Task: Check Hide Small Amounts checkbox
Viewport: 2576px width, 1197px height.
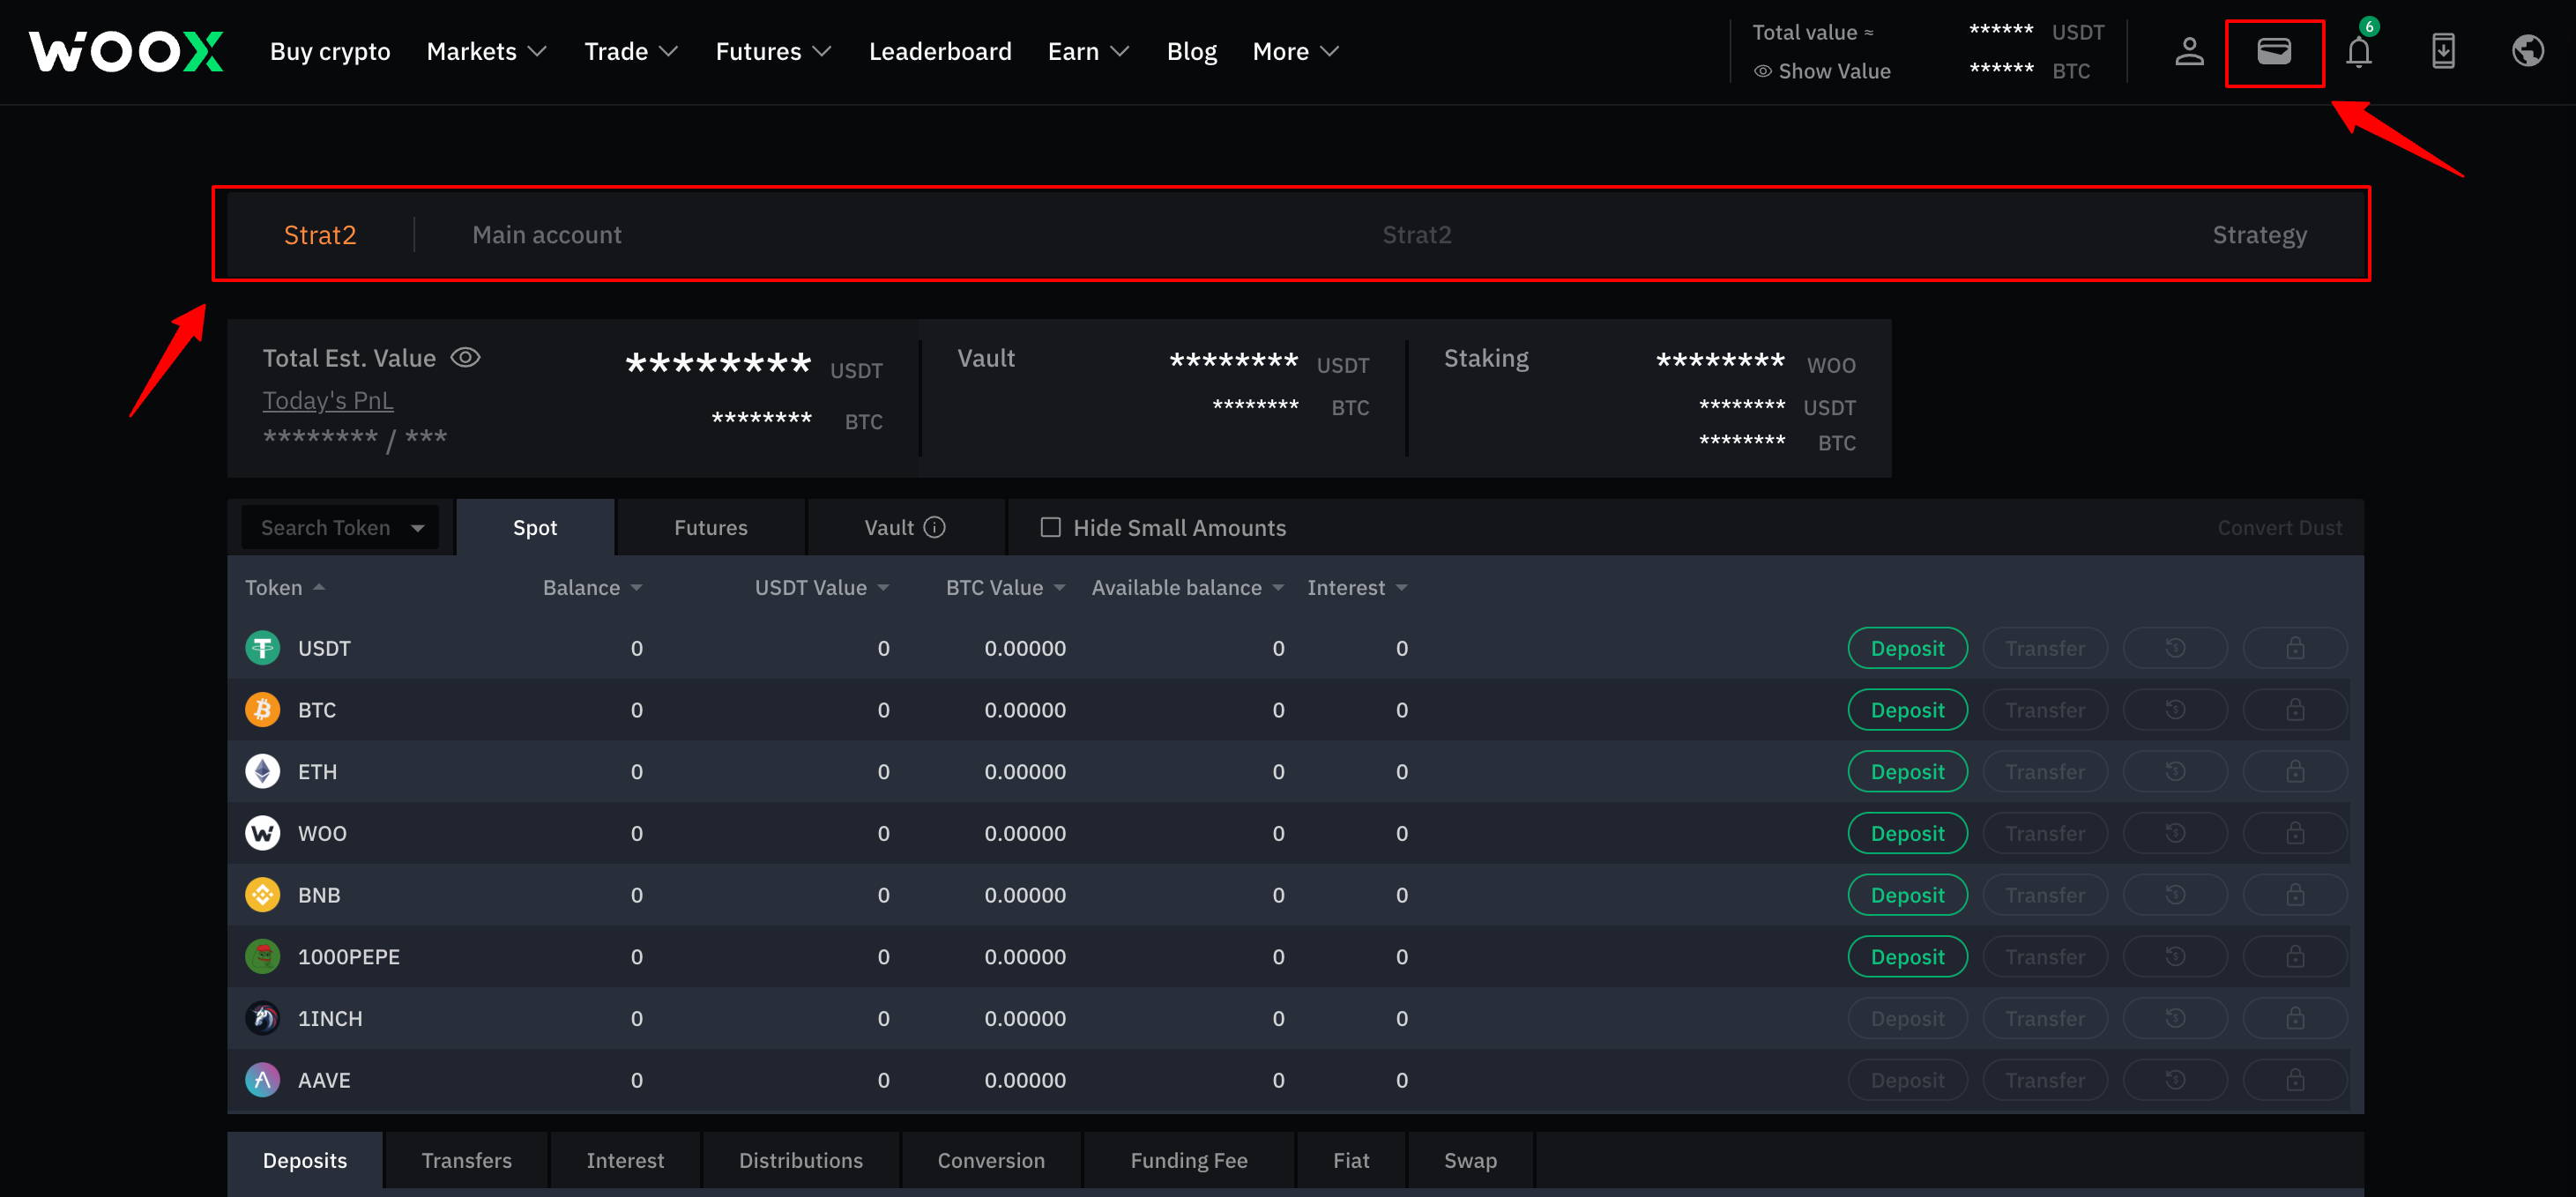Action: (x=1050, y=527)
